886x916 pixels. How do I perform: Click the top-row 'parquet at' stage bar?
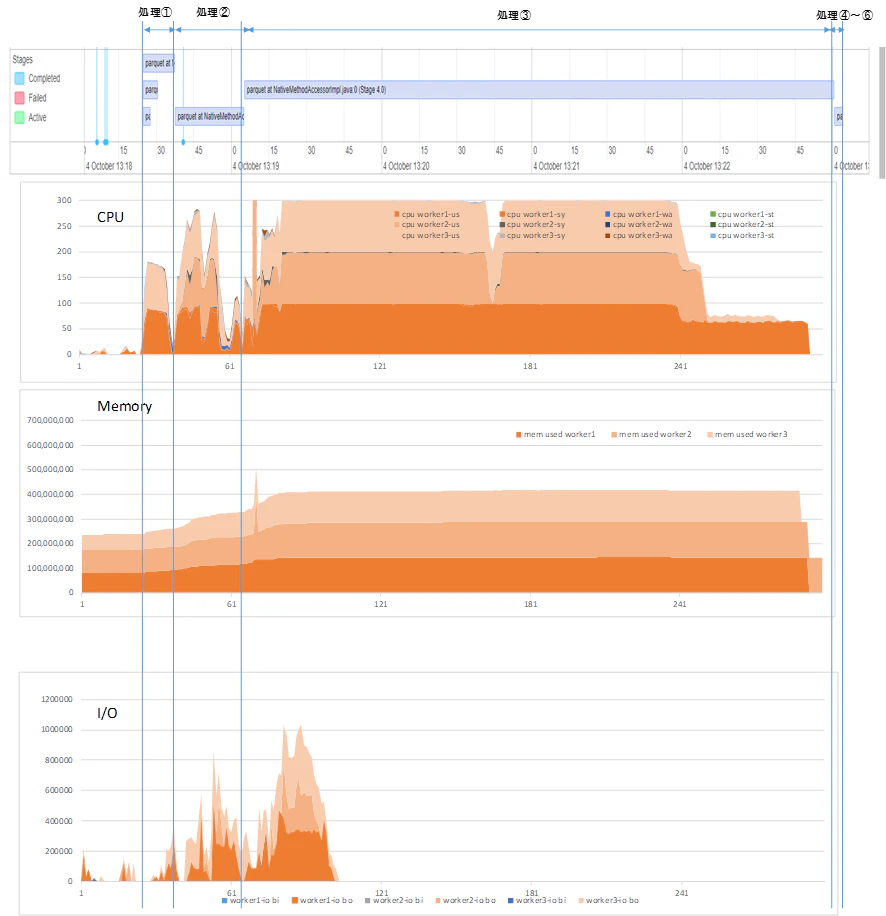click(x=159, y=63)
